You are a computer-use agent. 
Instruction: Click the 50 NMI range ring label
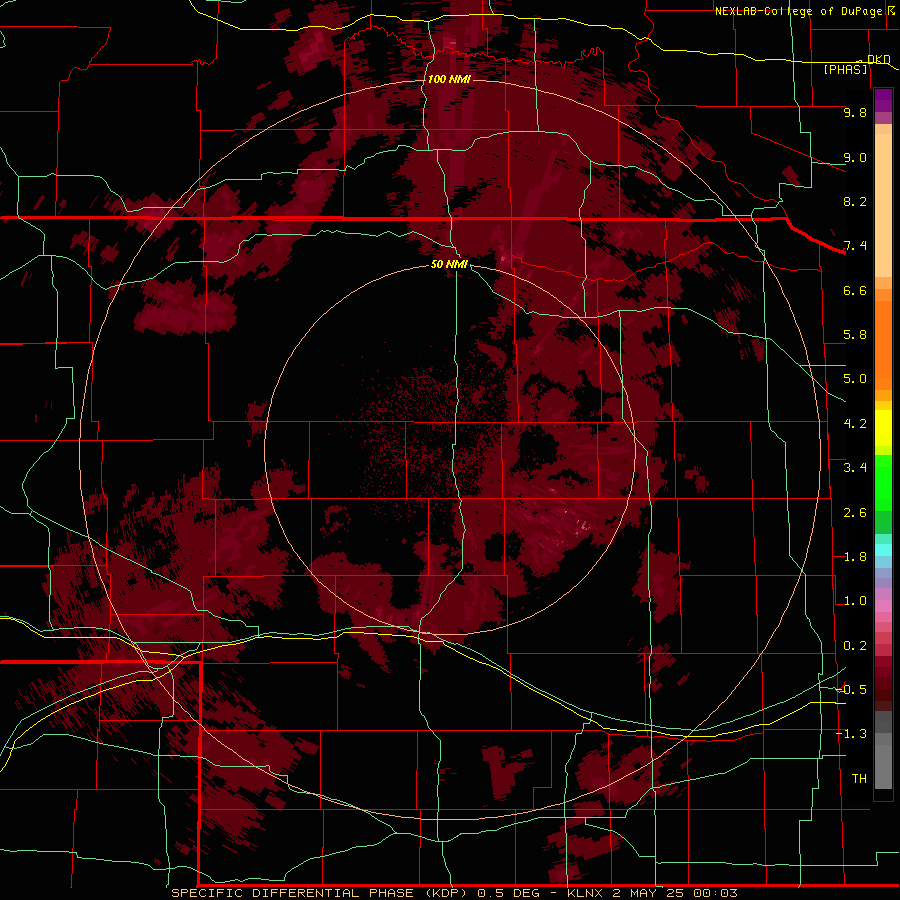449,264
